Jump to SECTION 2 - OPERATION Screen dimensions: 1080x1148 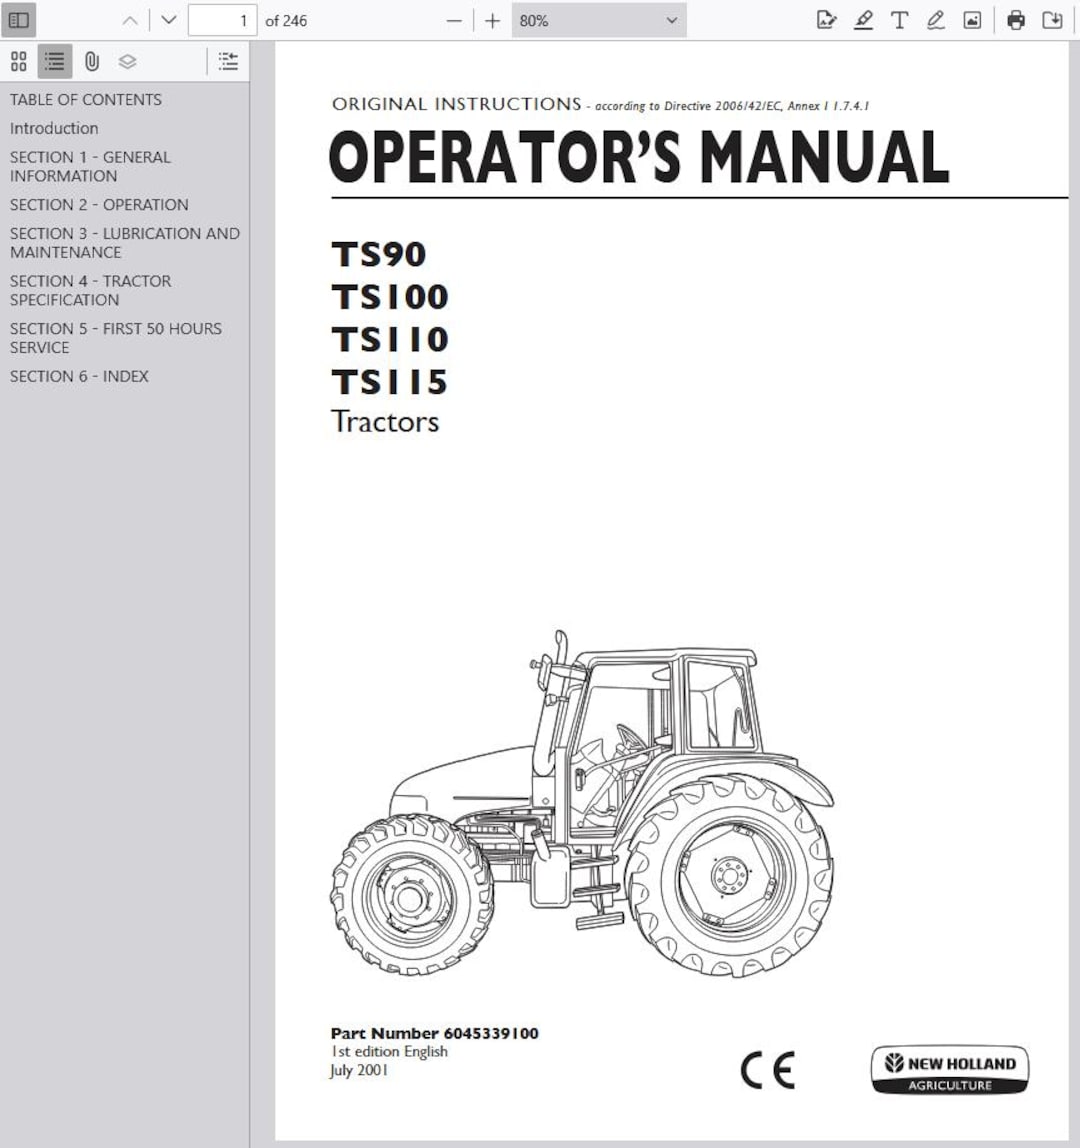99,205
